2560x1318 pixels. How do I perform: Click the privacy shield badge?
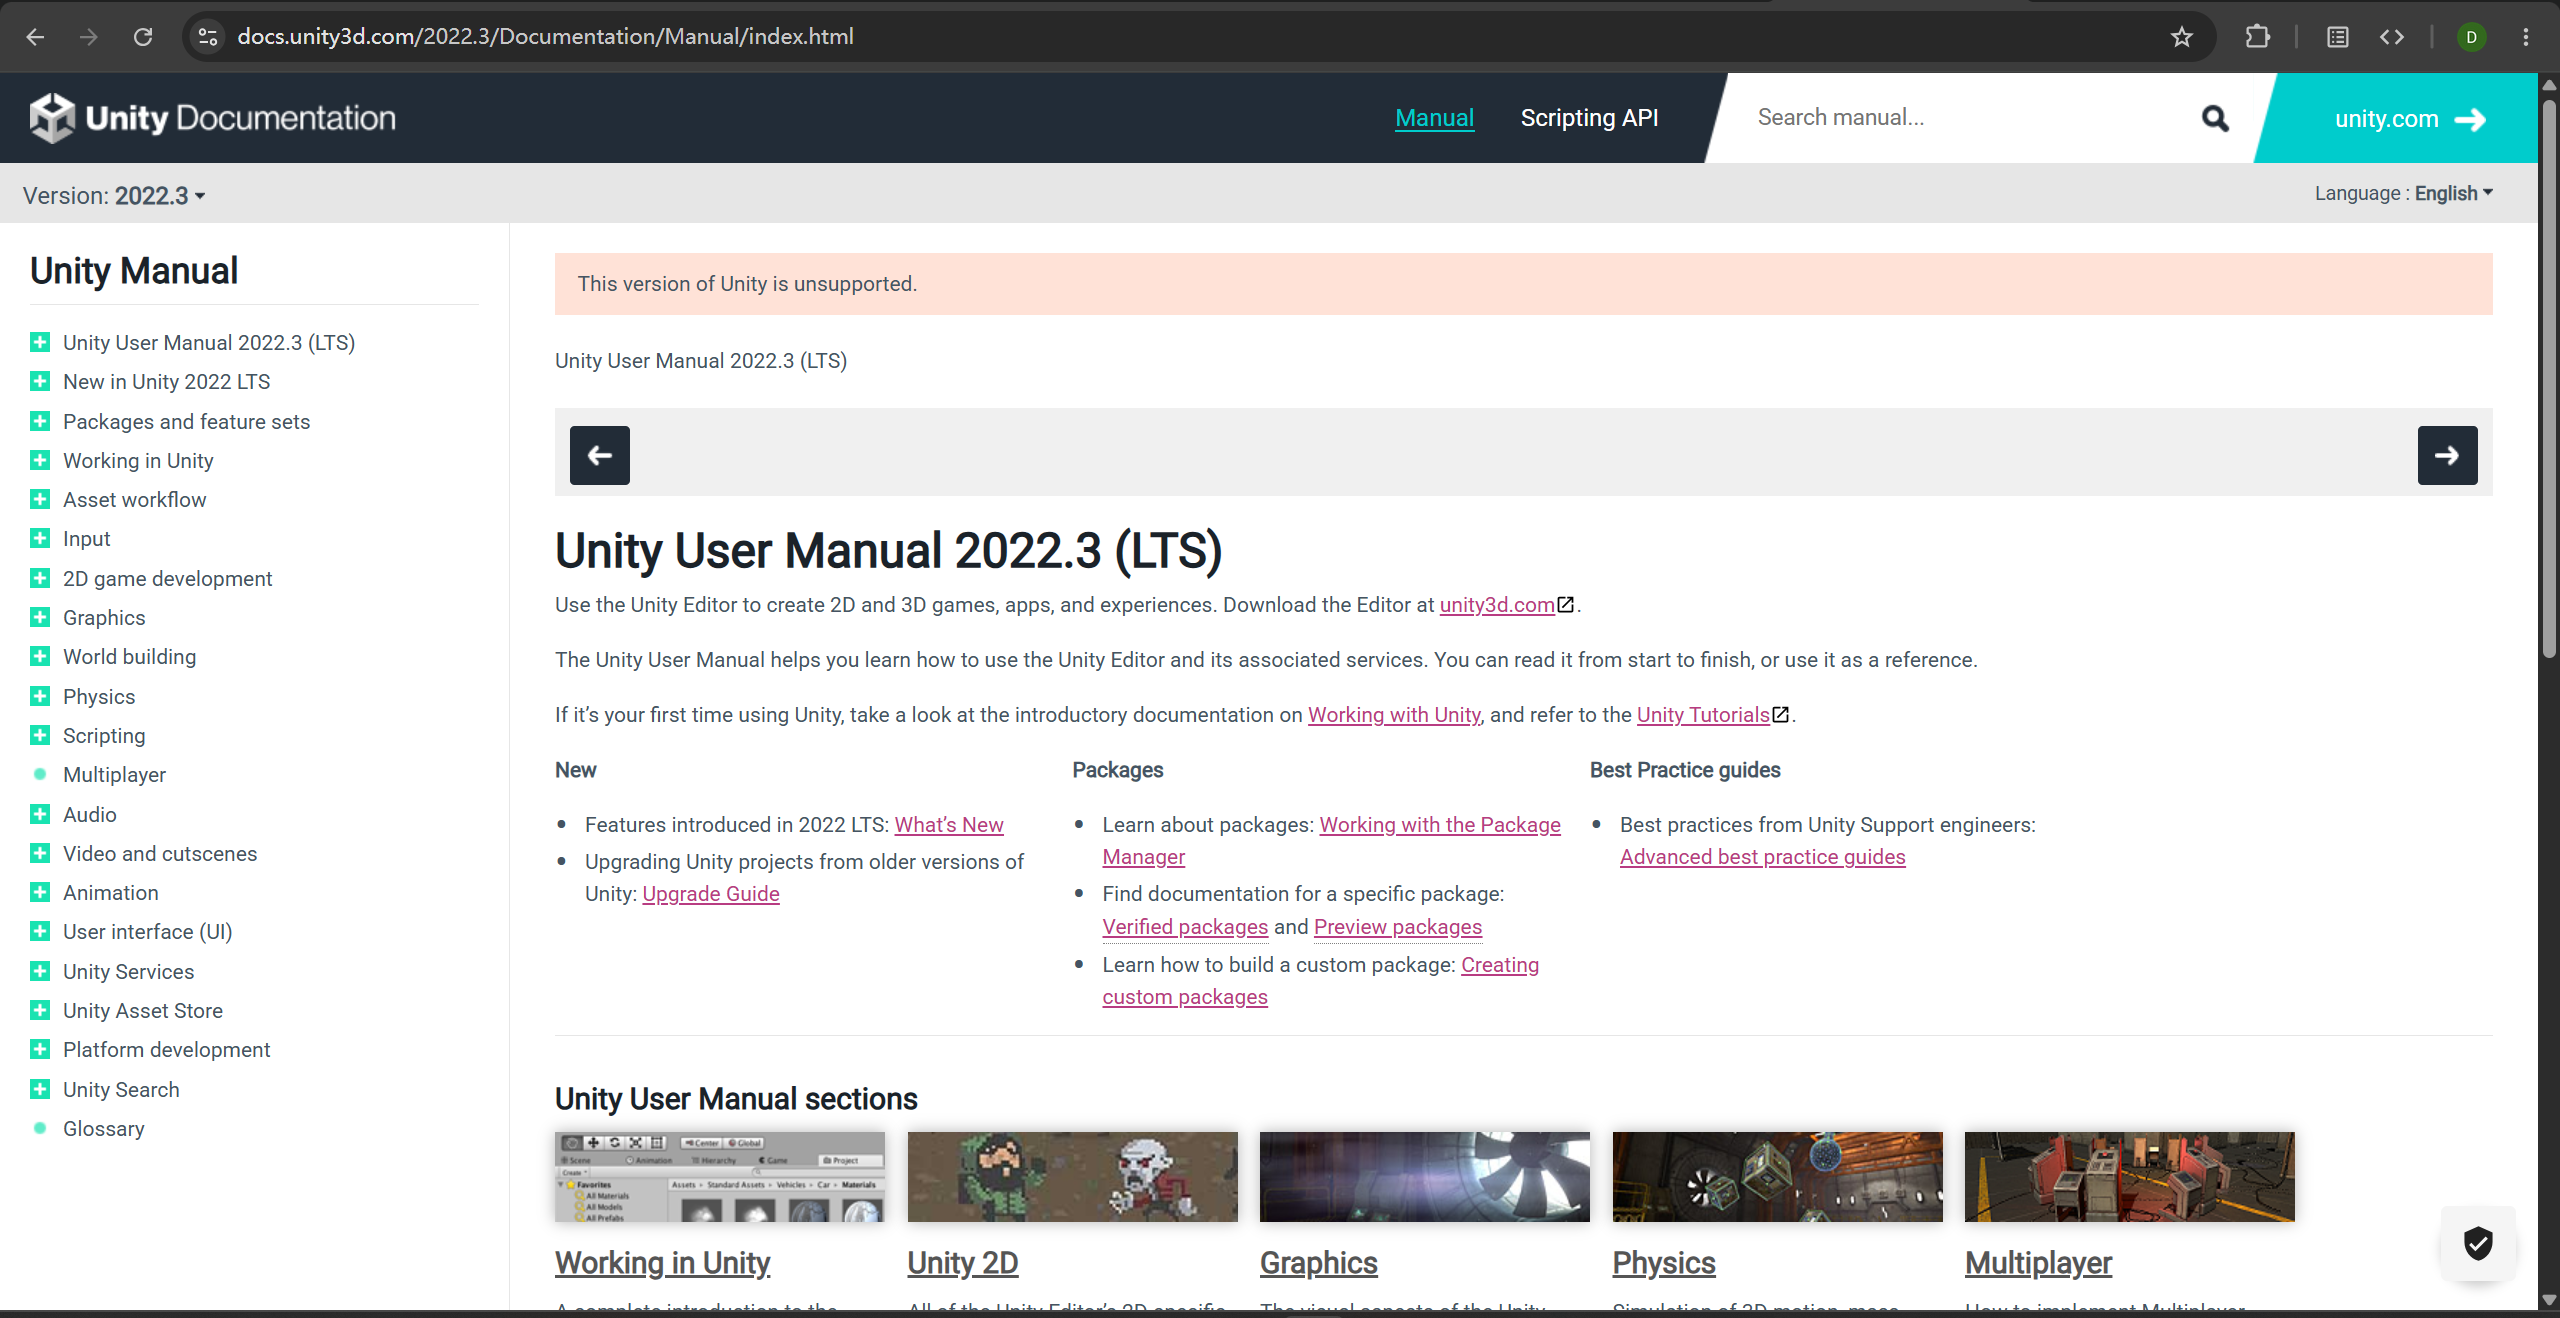[2478, 1243]
